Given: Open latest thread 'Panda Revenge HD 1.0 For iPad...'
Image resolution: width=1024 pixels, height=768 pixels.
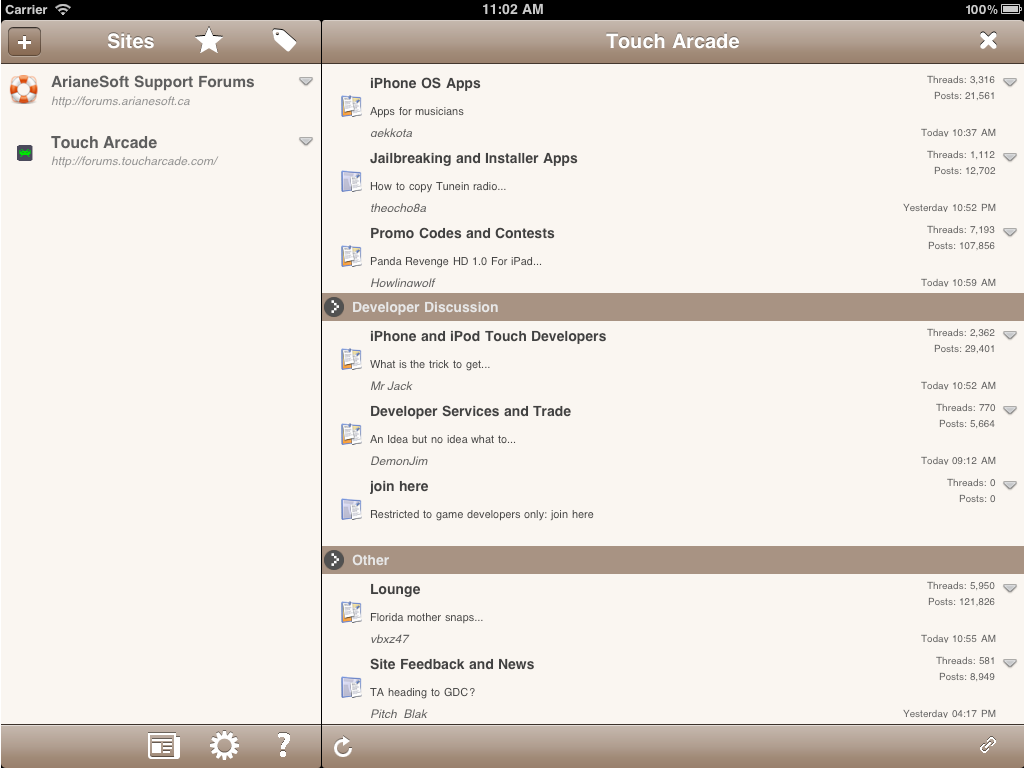Looking at the screenshot, I should pos(456,261).
